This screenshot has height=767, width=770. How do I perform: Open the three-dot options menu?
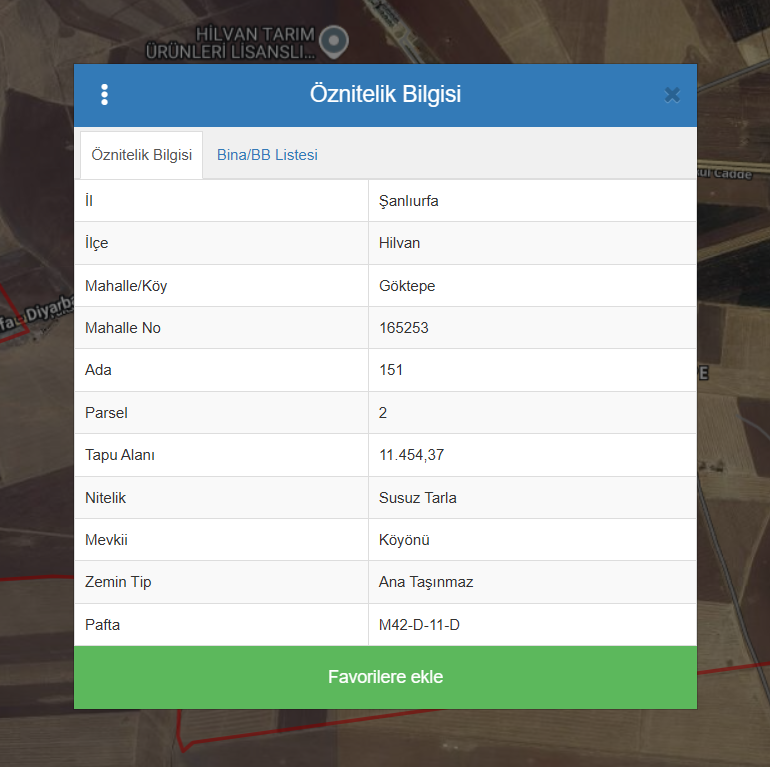(x=104, y=95)
